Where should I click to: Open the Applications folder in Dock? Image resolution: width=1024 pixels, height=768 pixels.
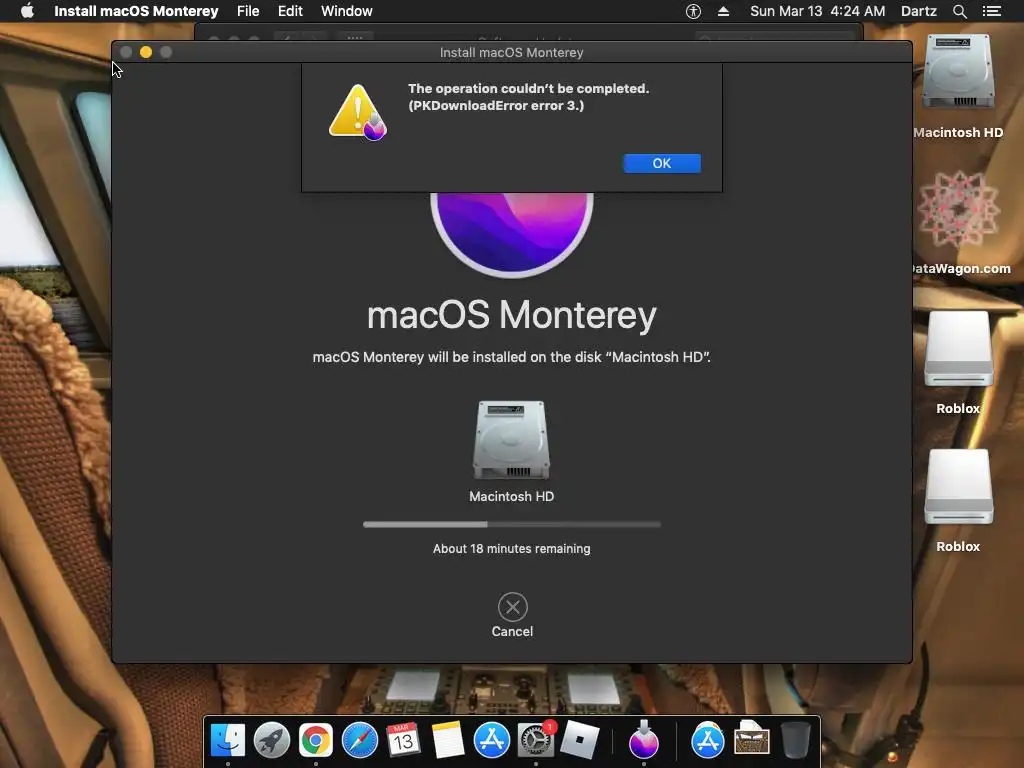pyautogui.click(x=708, y=741)
